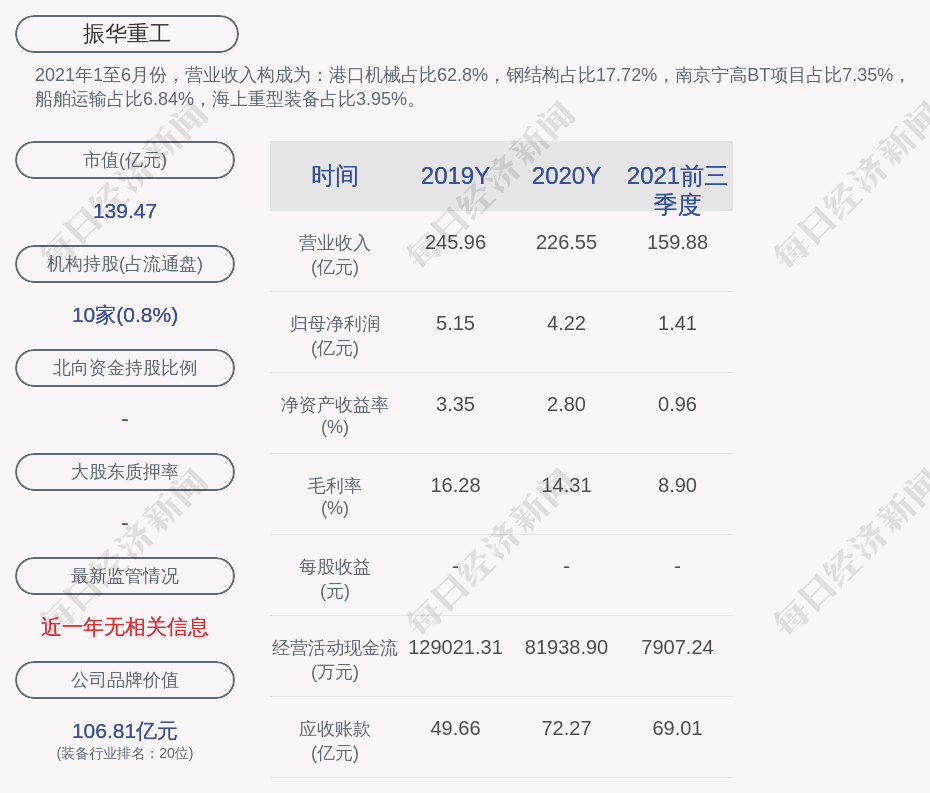Click the 振华重工 company name pill
This screenshot has height=793, width=930.
(x=126, y=34)
